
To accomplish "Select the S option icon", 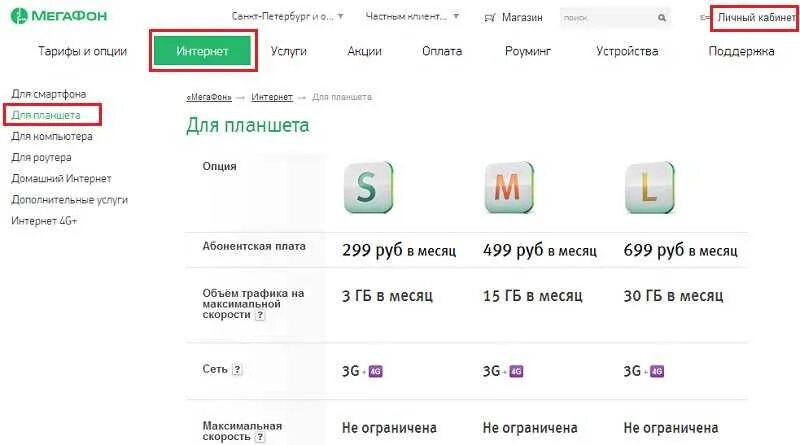I will 368,187.
